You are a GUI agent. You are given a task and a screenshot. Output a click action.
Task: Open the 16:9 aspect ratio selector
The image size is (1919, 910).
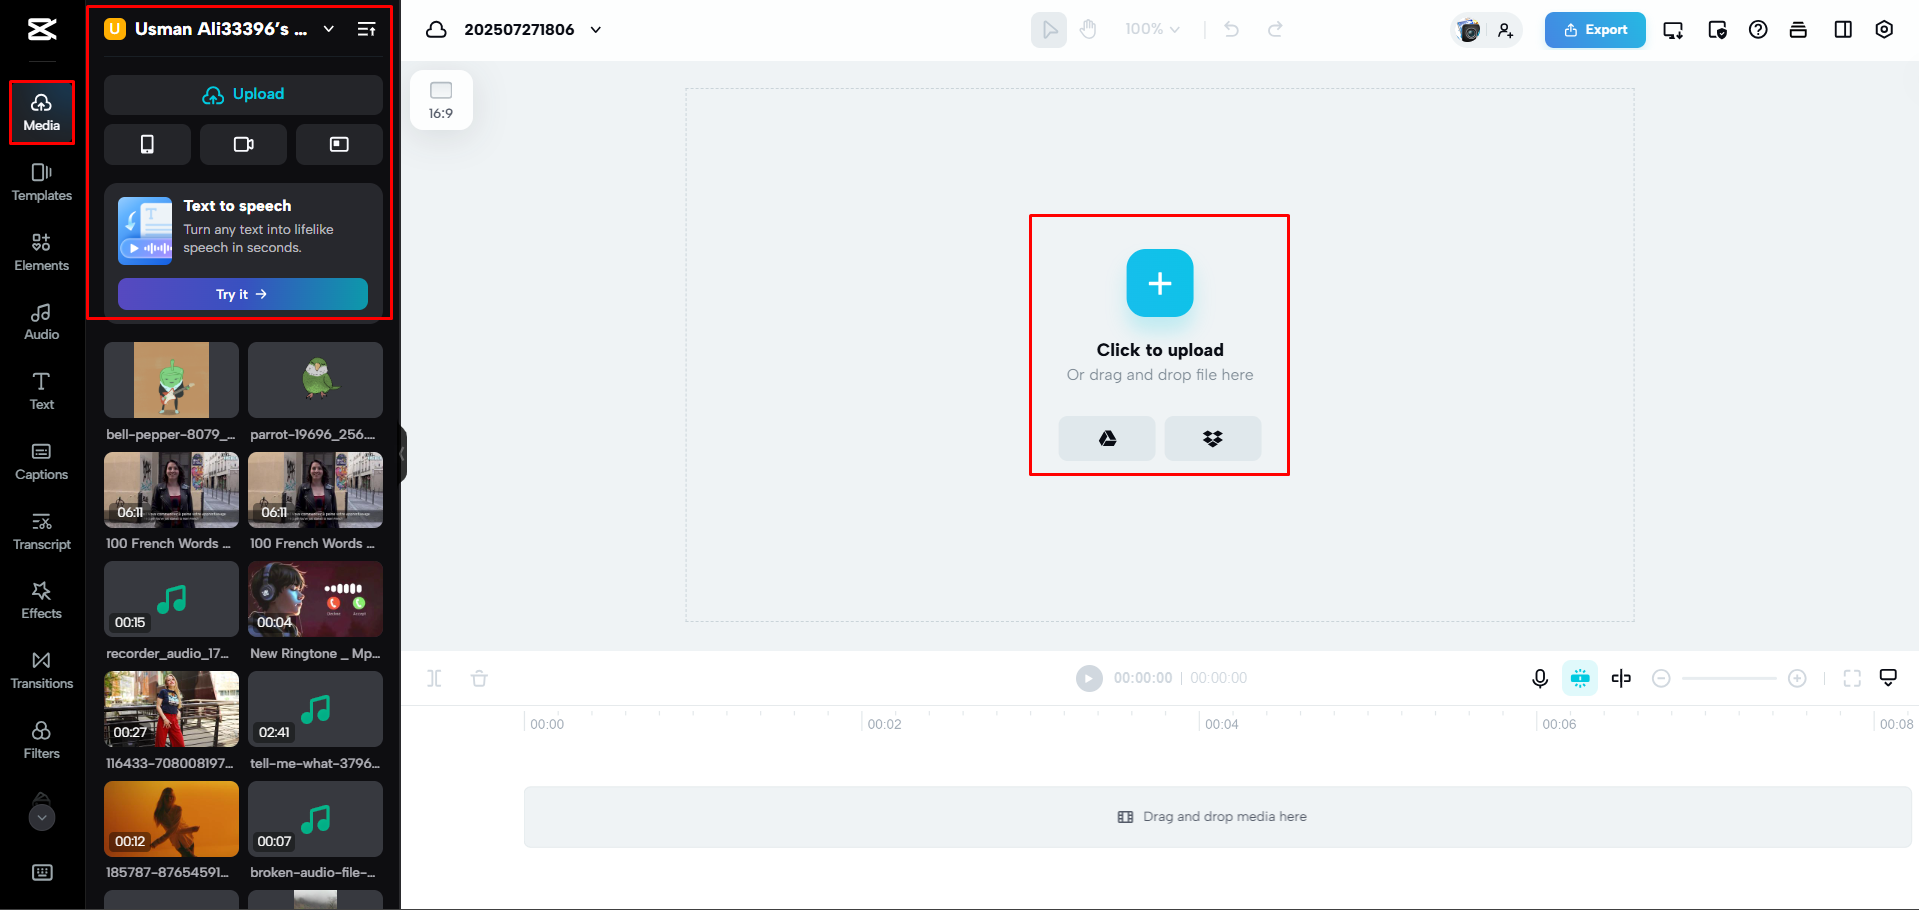click(441, 100)
